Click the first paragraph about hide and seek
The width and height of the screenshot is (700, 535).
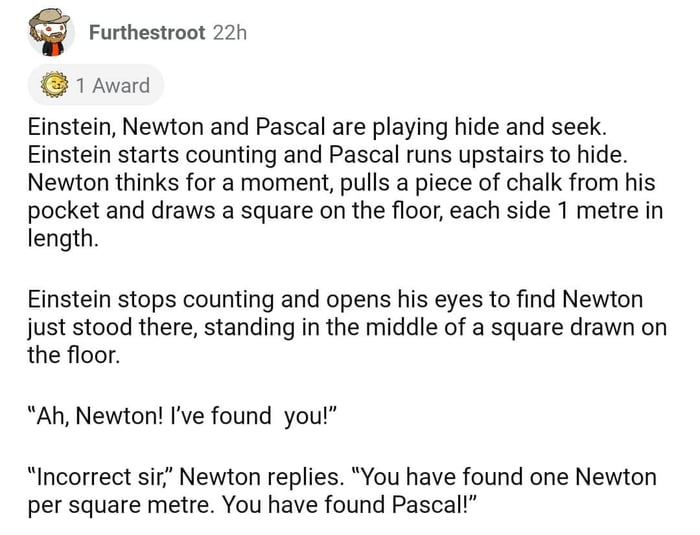[340, 185]
